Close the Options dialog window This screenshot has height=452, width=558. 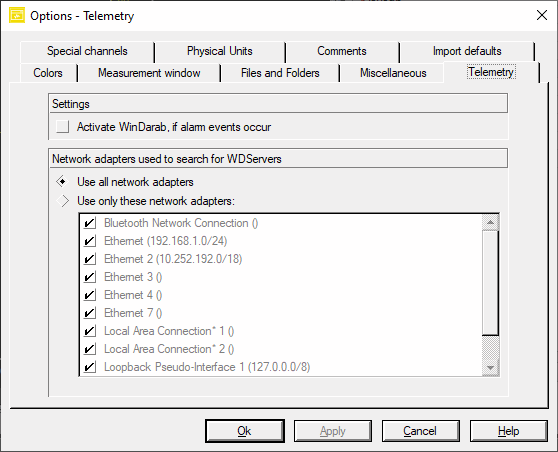pyautogui.click(x=542, y=15)
